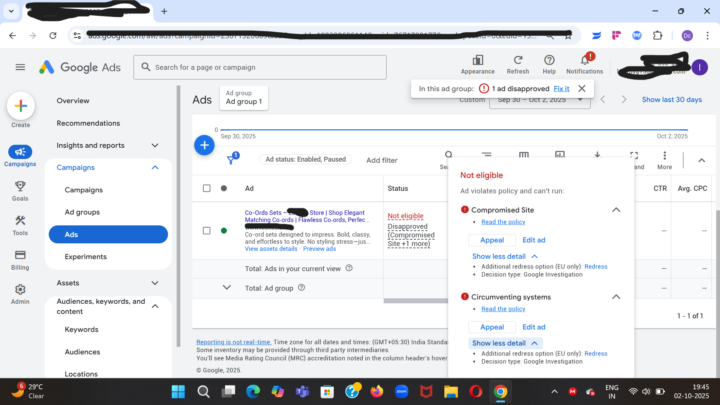Click the Create plus button
This screenshot has height=405, width=720.
[x=21, y=106]
